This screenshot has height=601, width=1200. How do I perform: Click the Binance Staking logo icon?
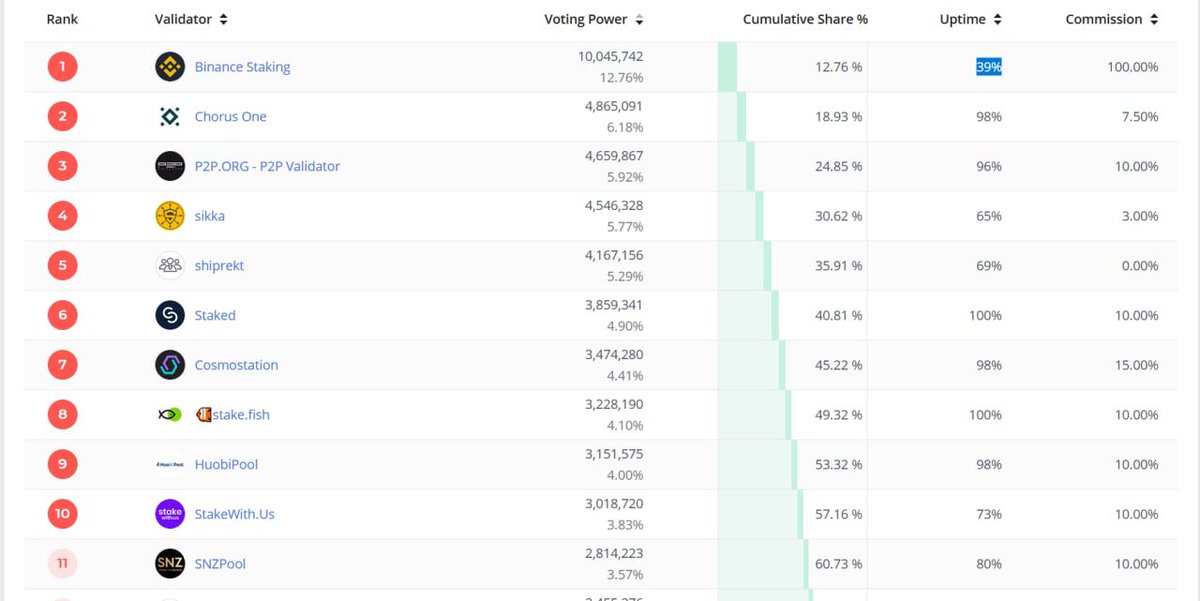[170, 67]
